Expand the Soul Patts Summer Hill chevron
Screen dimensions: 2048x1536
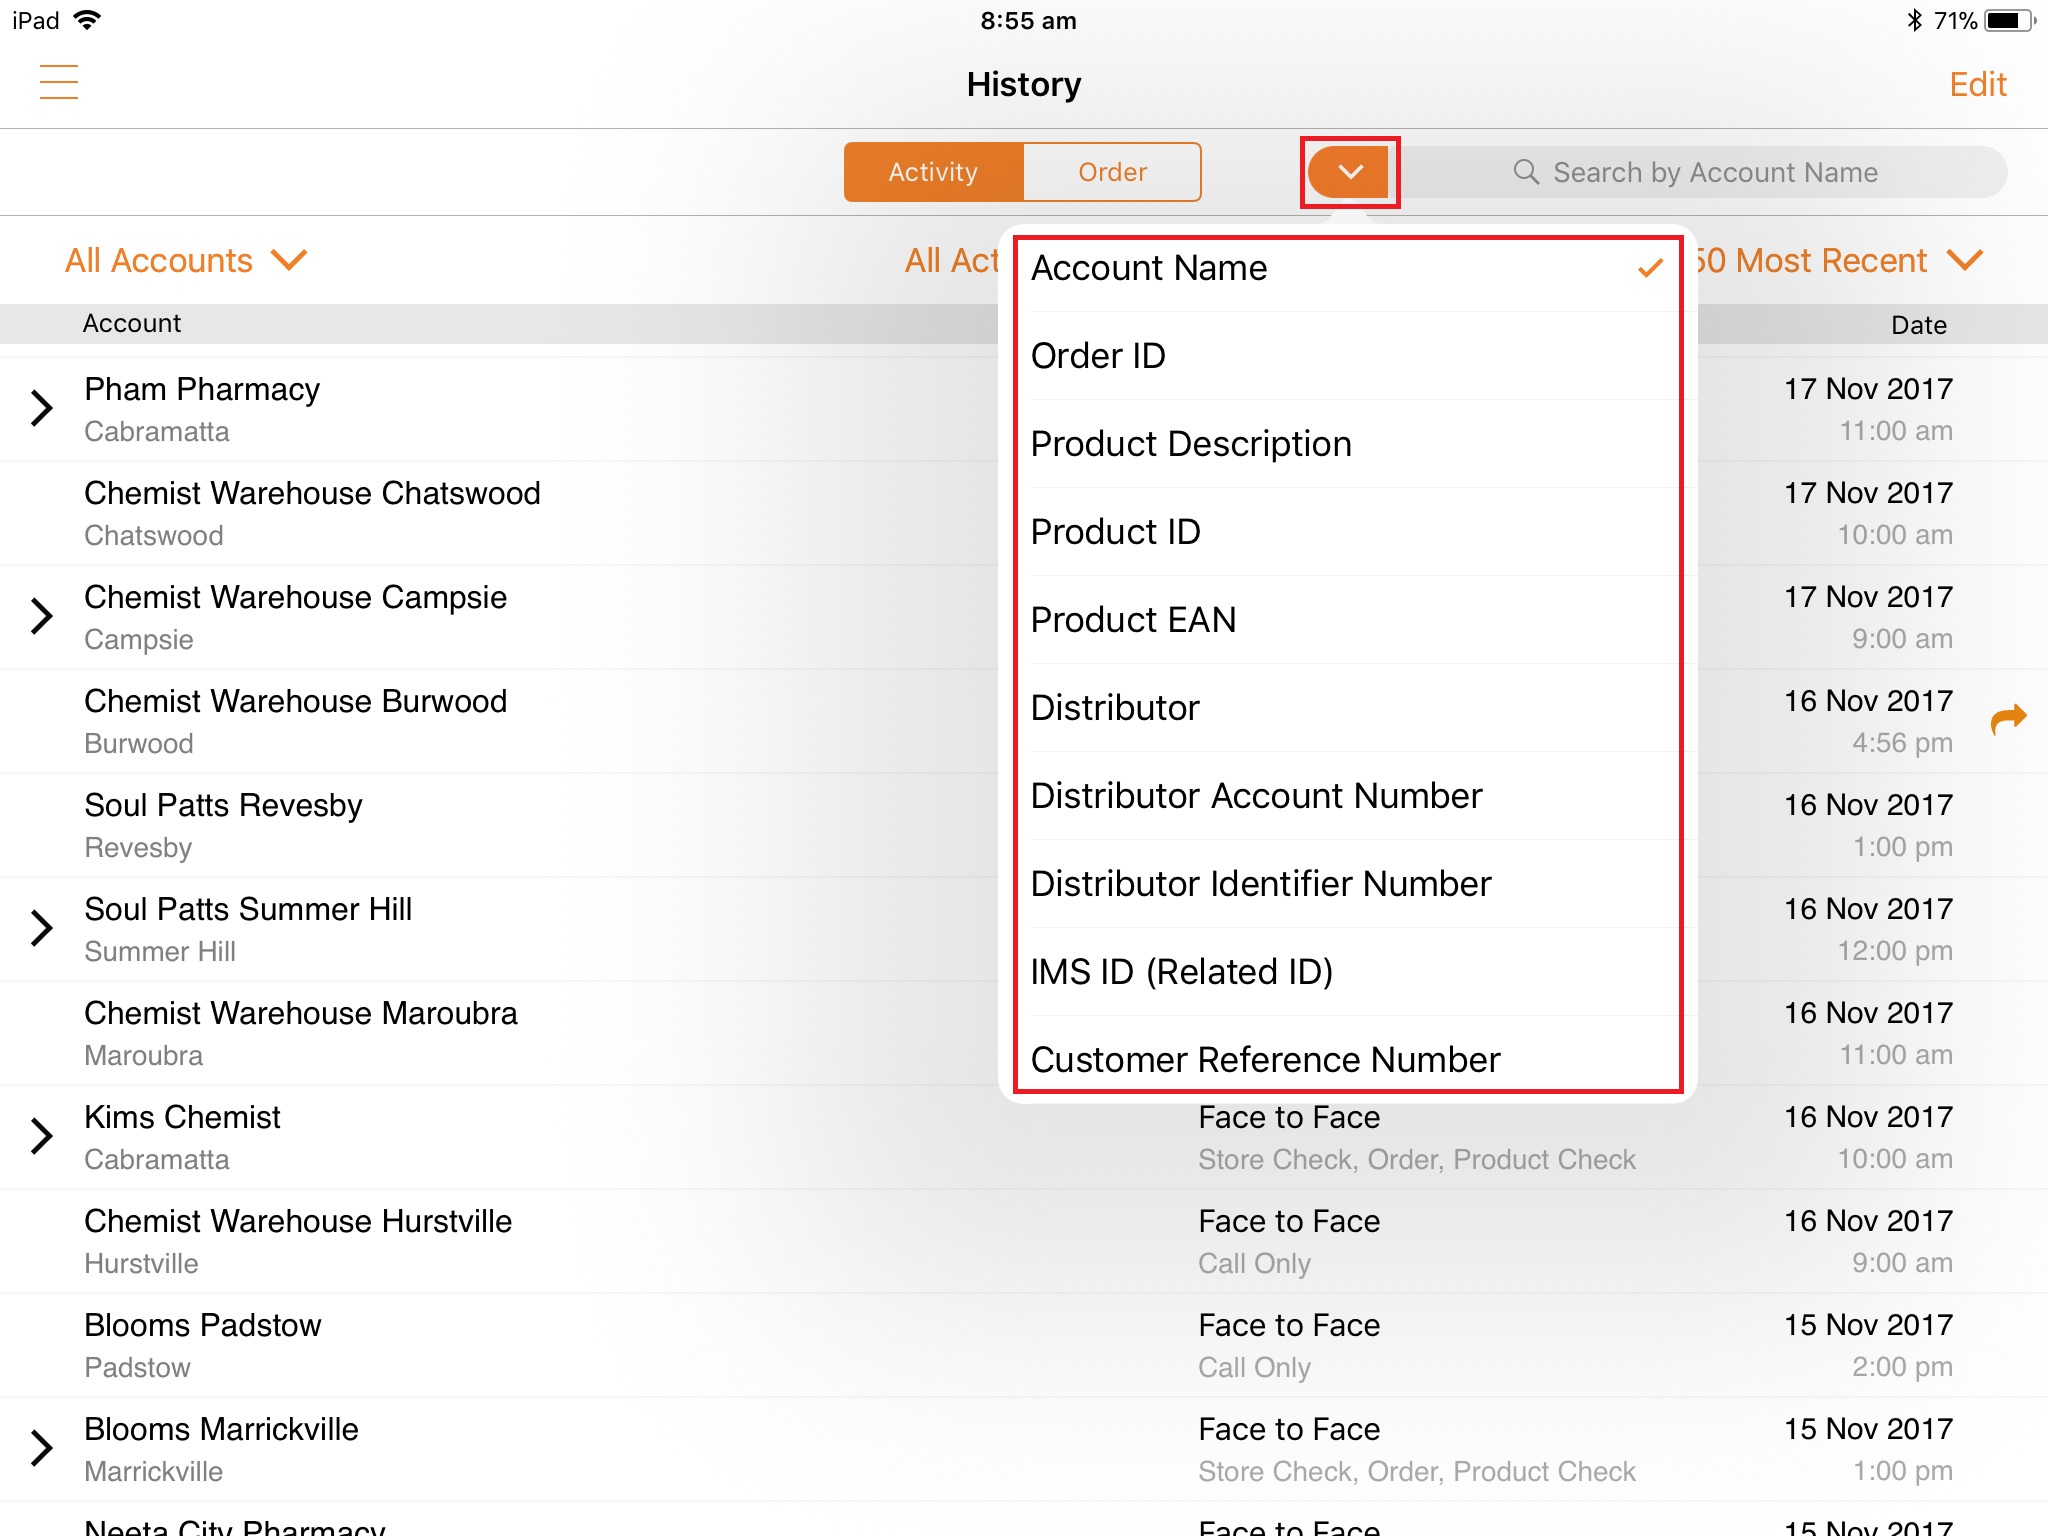(42, 928)
